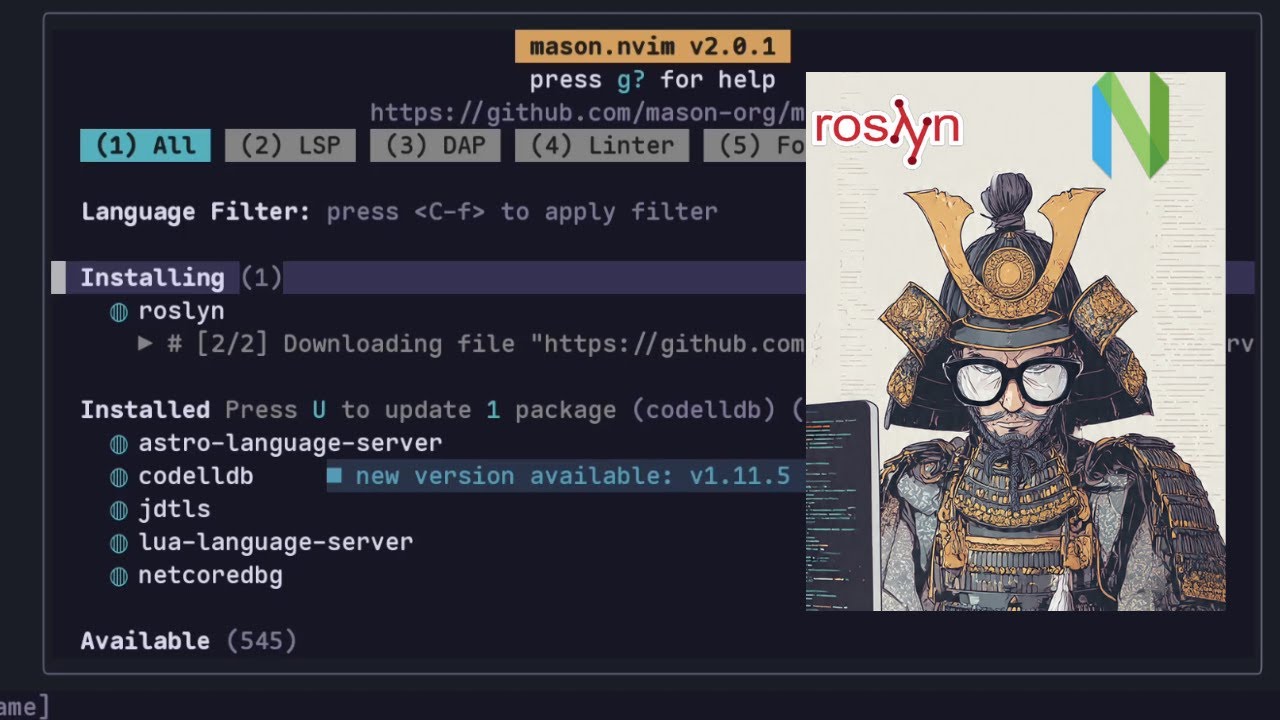Click the Installed section header

tap(145, 410)
